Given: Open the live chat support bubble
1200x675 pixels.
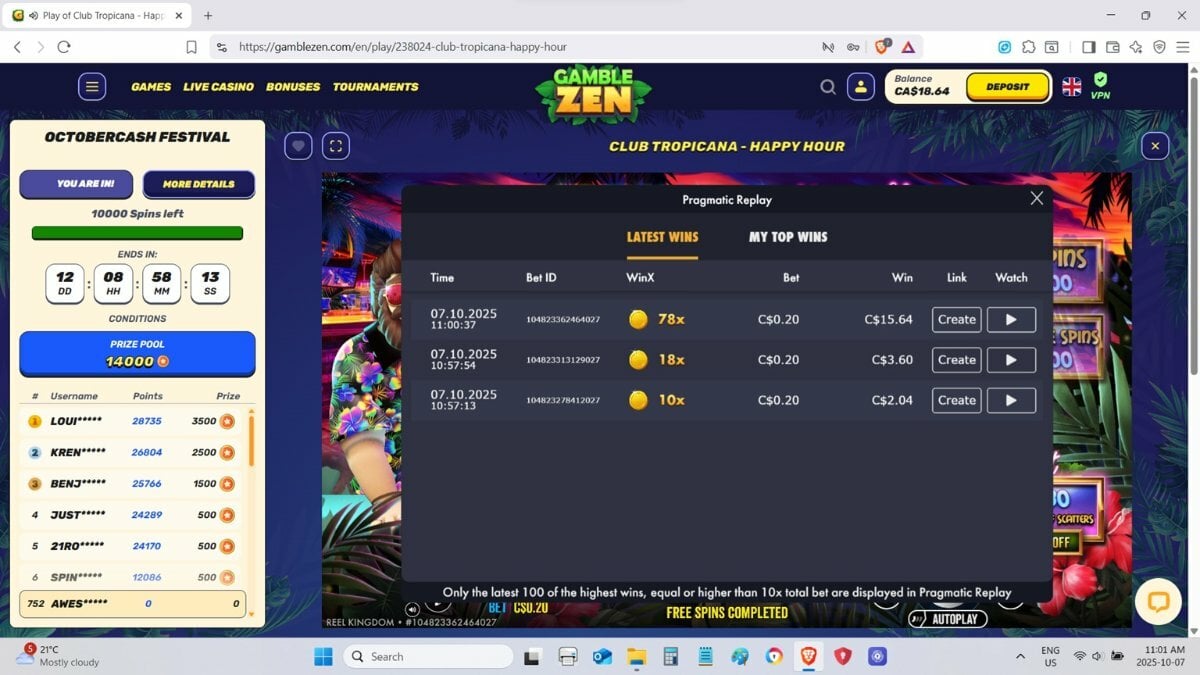Looking at the screenshot, I should pos(1158,601).
